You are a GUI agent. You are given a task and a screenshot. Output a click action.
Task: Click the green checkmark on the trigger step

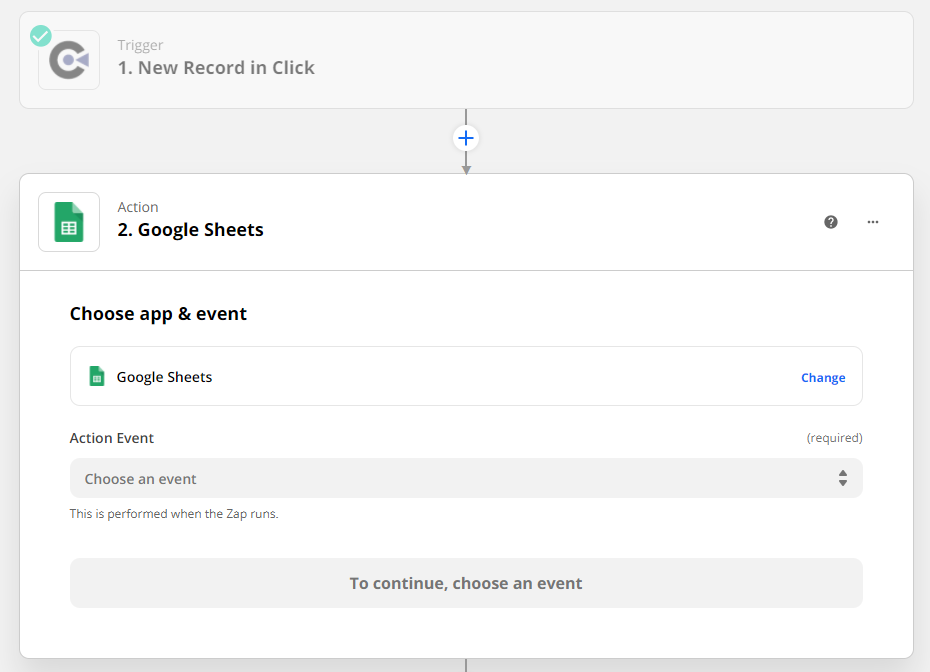41,36
